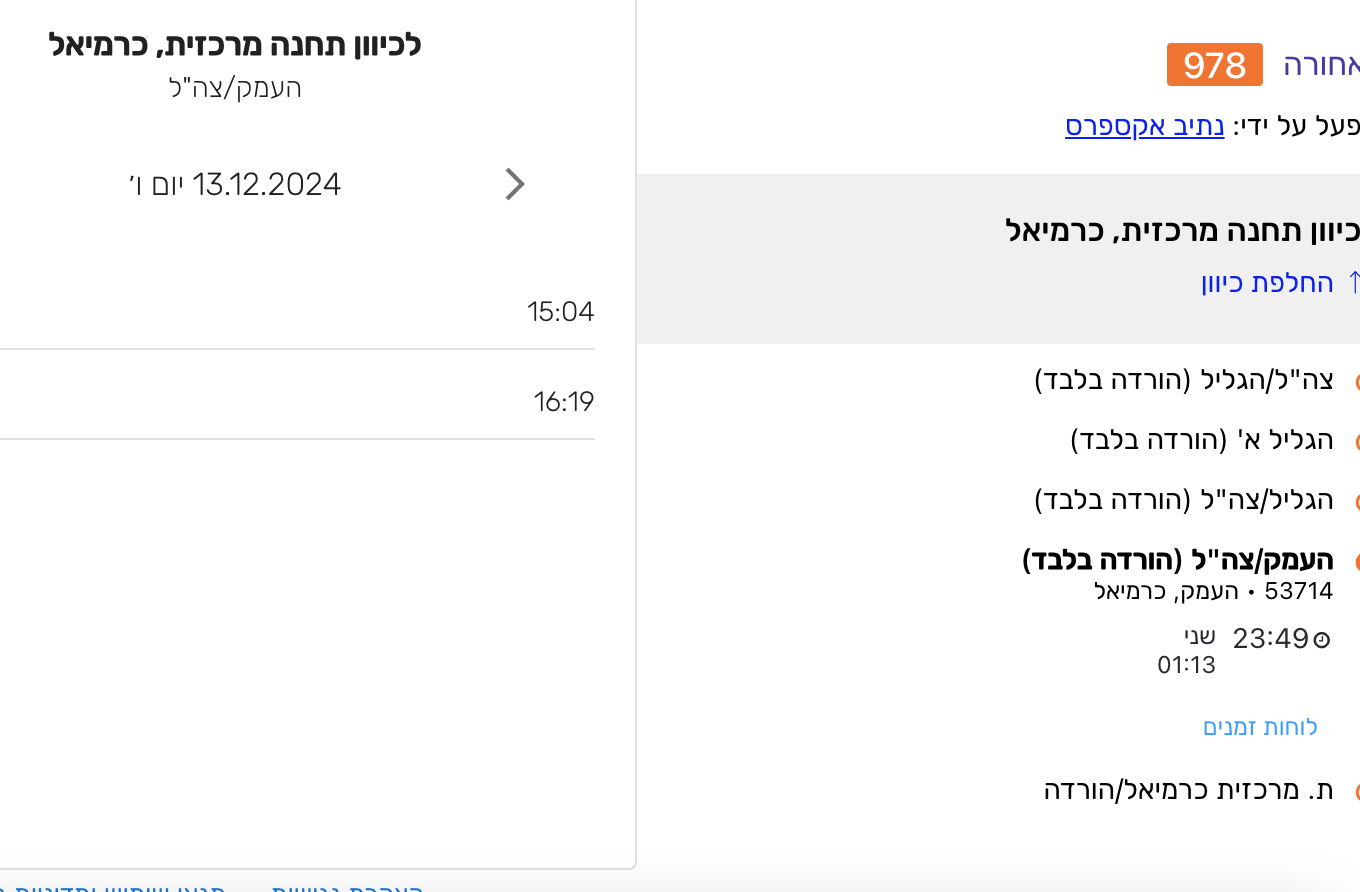This screenshot has height=892, width=1360.
Task: Expand the הגליל/צה"ל stop entry
Action: [x=1183, y=500]
